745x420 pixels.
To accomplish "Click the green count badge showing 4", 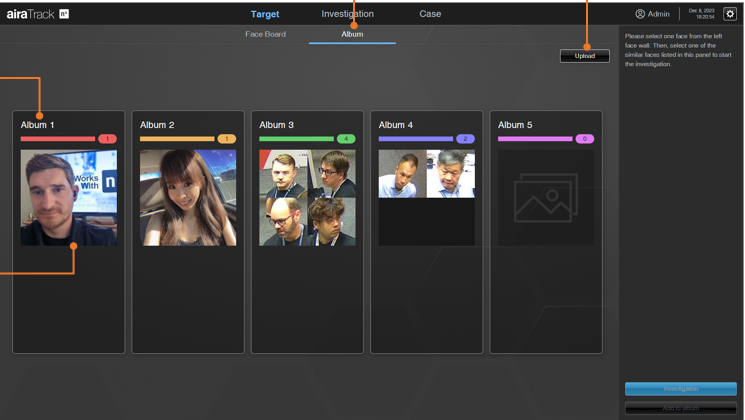I will pyautogui.click(x=346, y=139).
